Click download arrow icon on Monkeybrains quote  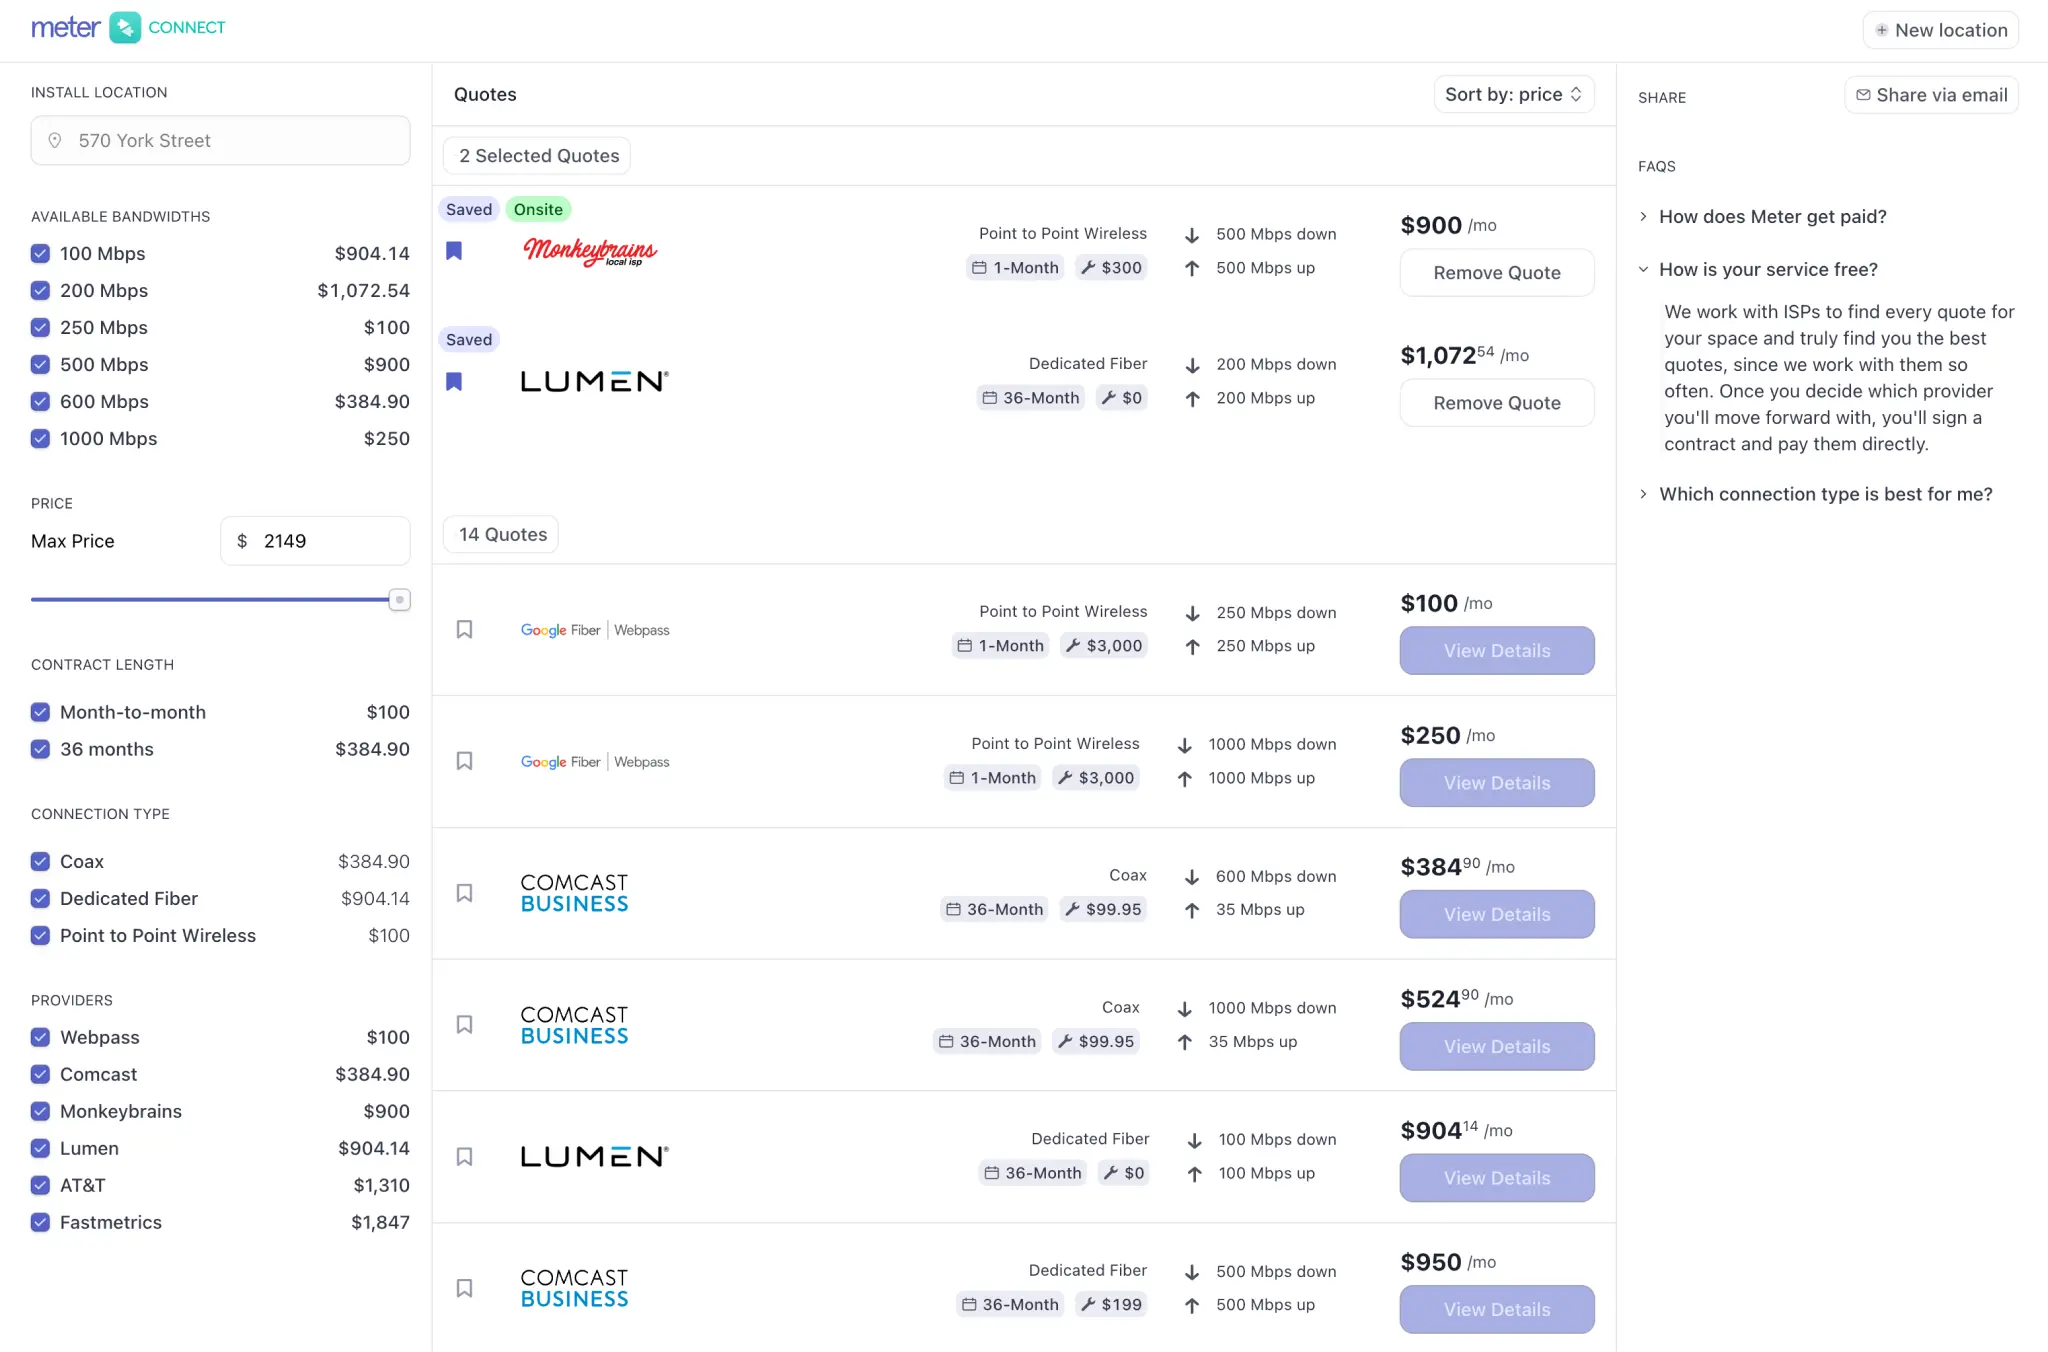(x=1192, y=235)
